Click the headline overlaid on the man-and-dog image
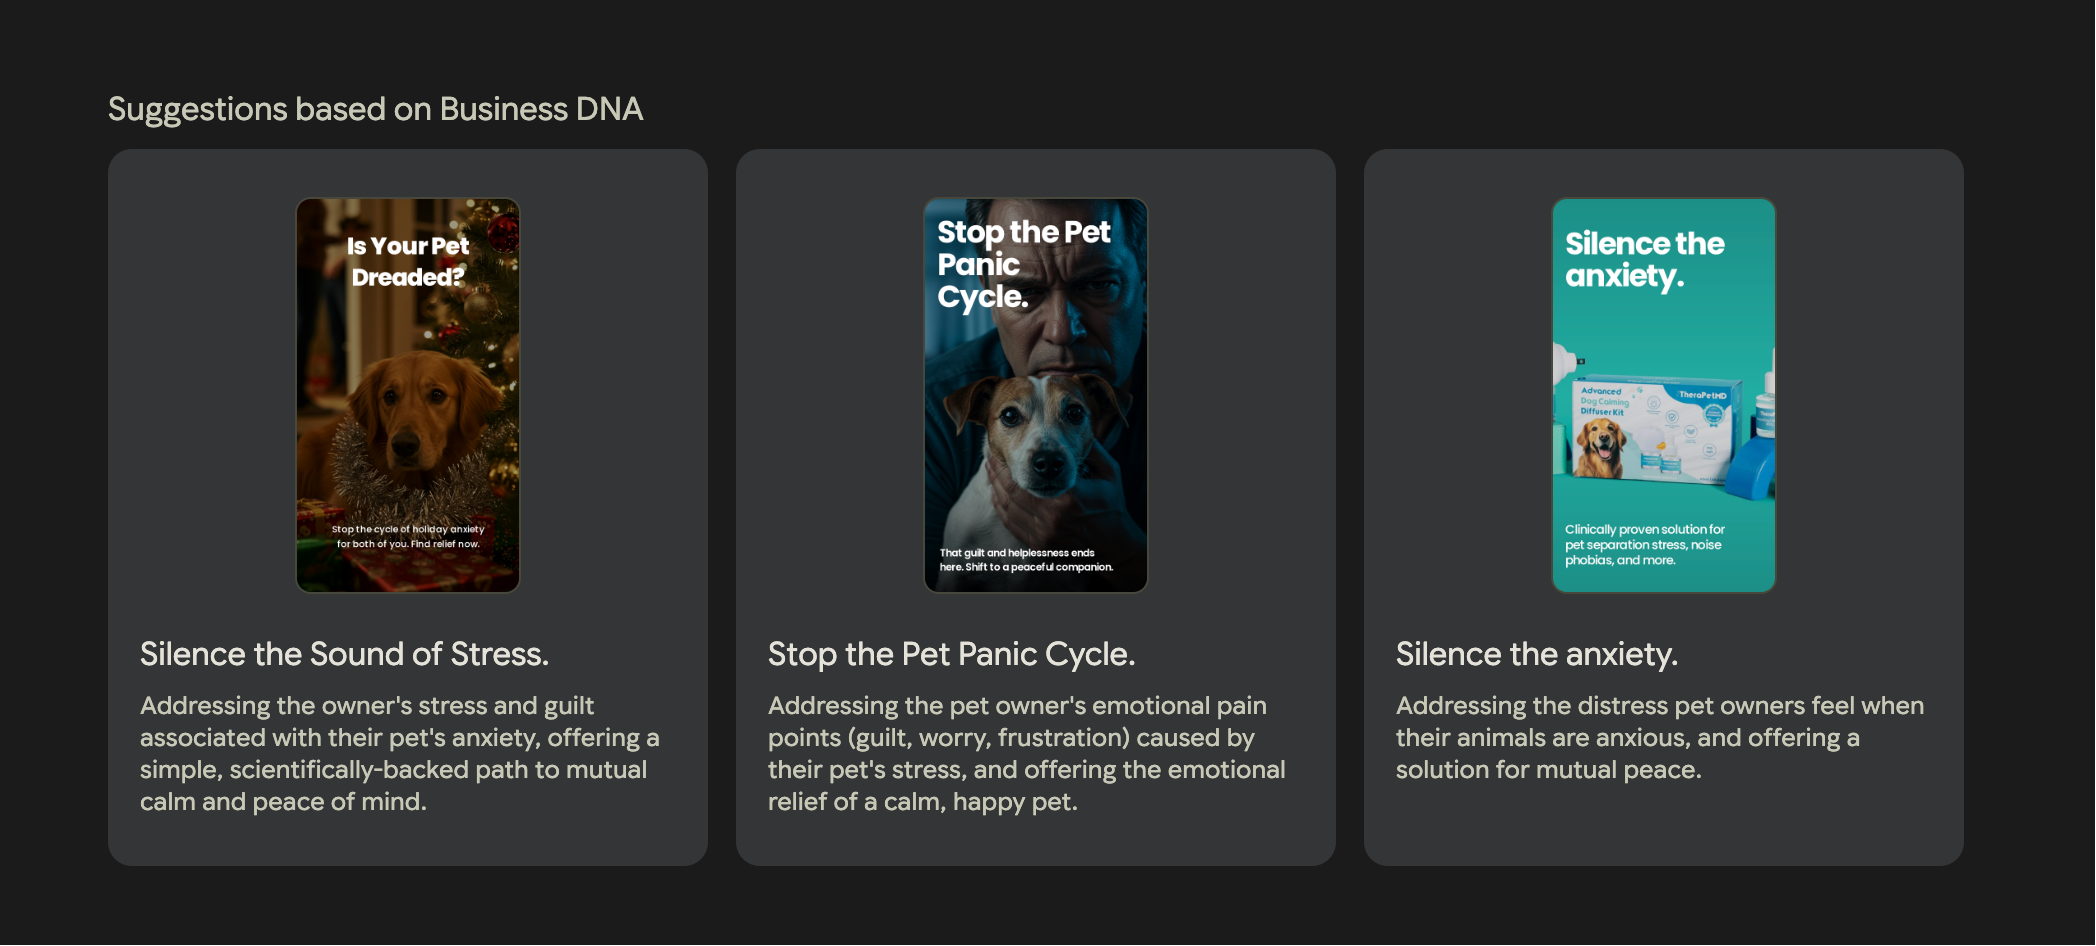The width and height of the screenshot is (2096, 946). [x=1022, y=264]
